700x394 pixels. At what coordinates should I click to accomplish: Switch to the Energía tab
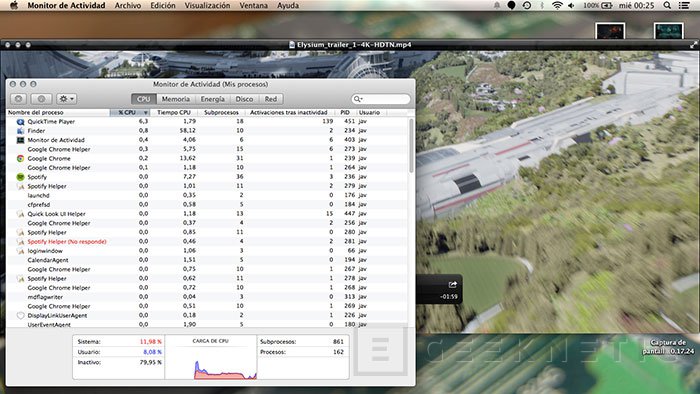click(212, 99)
